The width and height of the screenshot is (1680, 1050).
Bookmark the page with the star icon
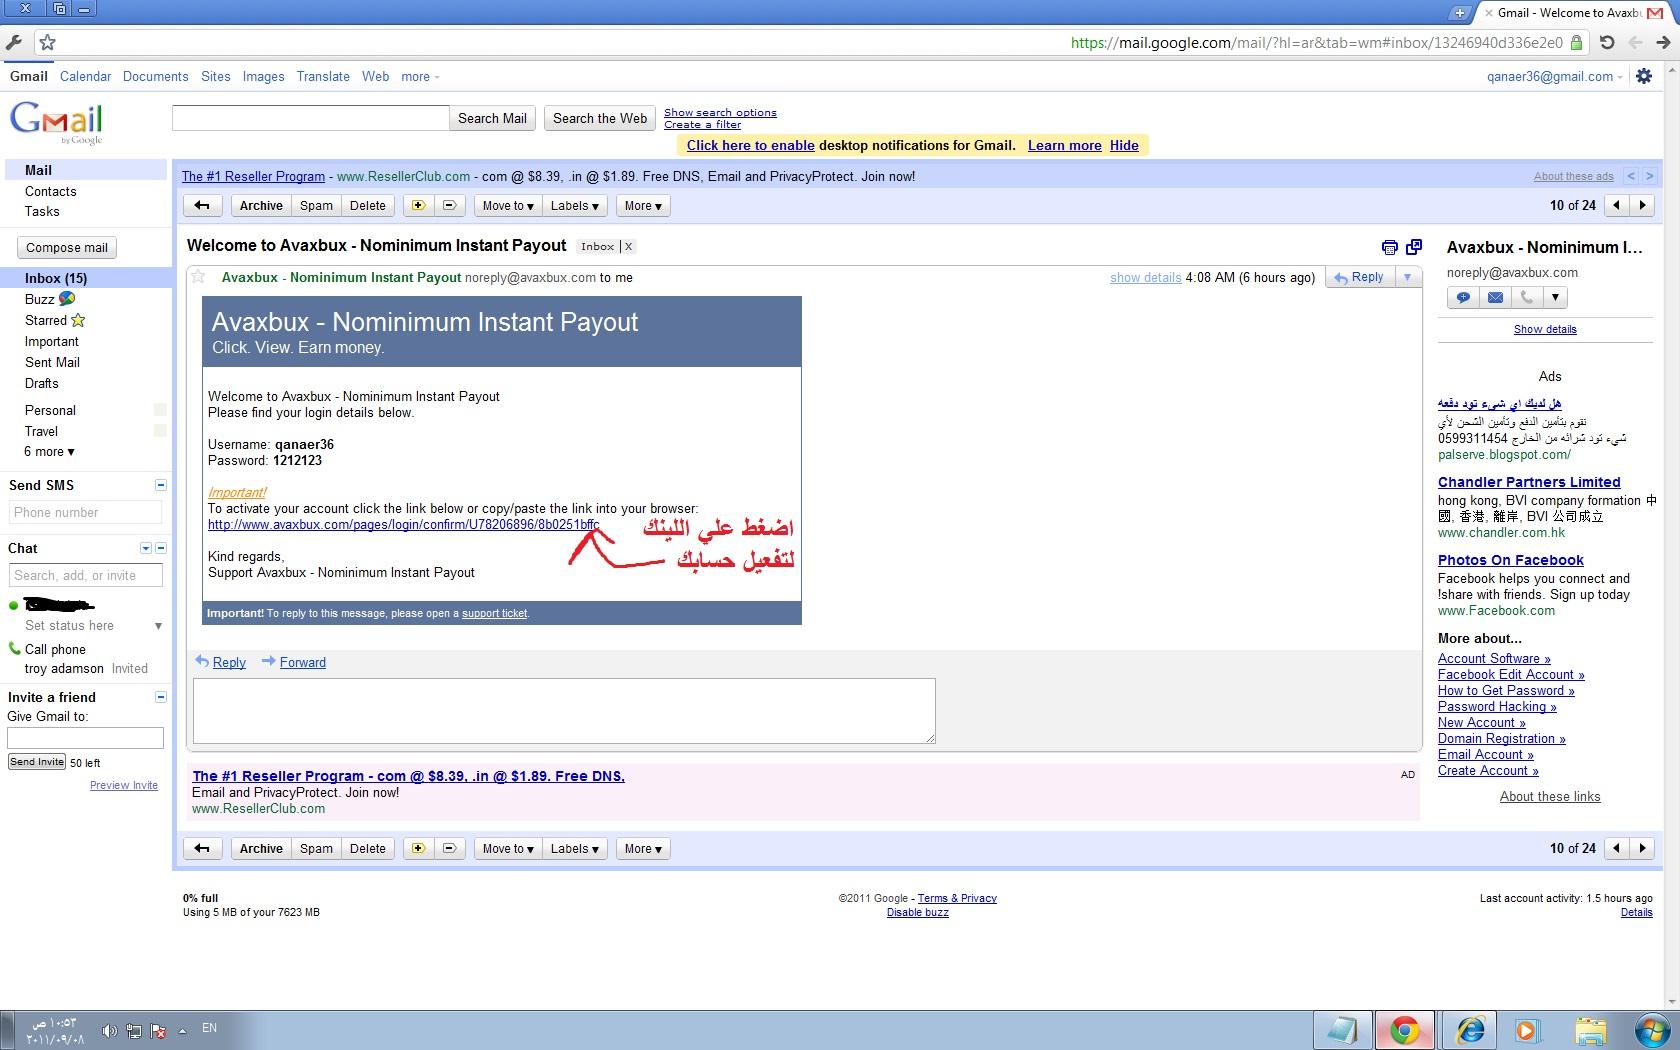[x=47, y=42]
